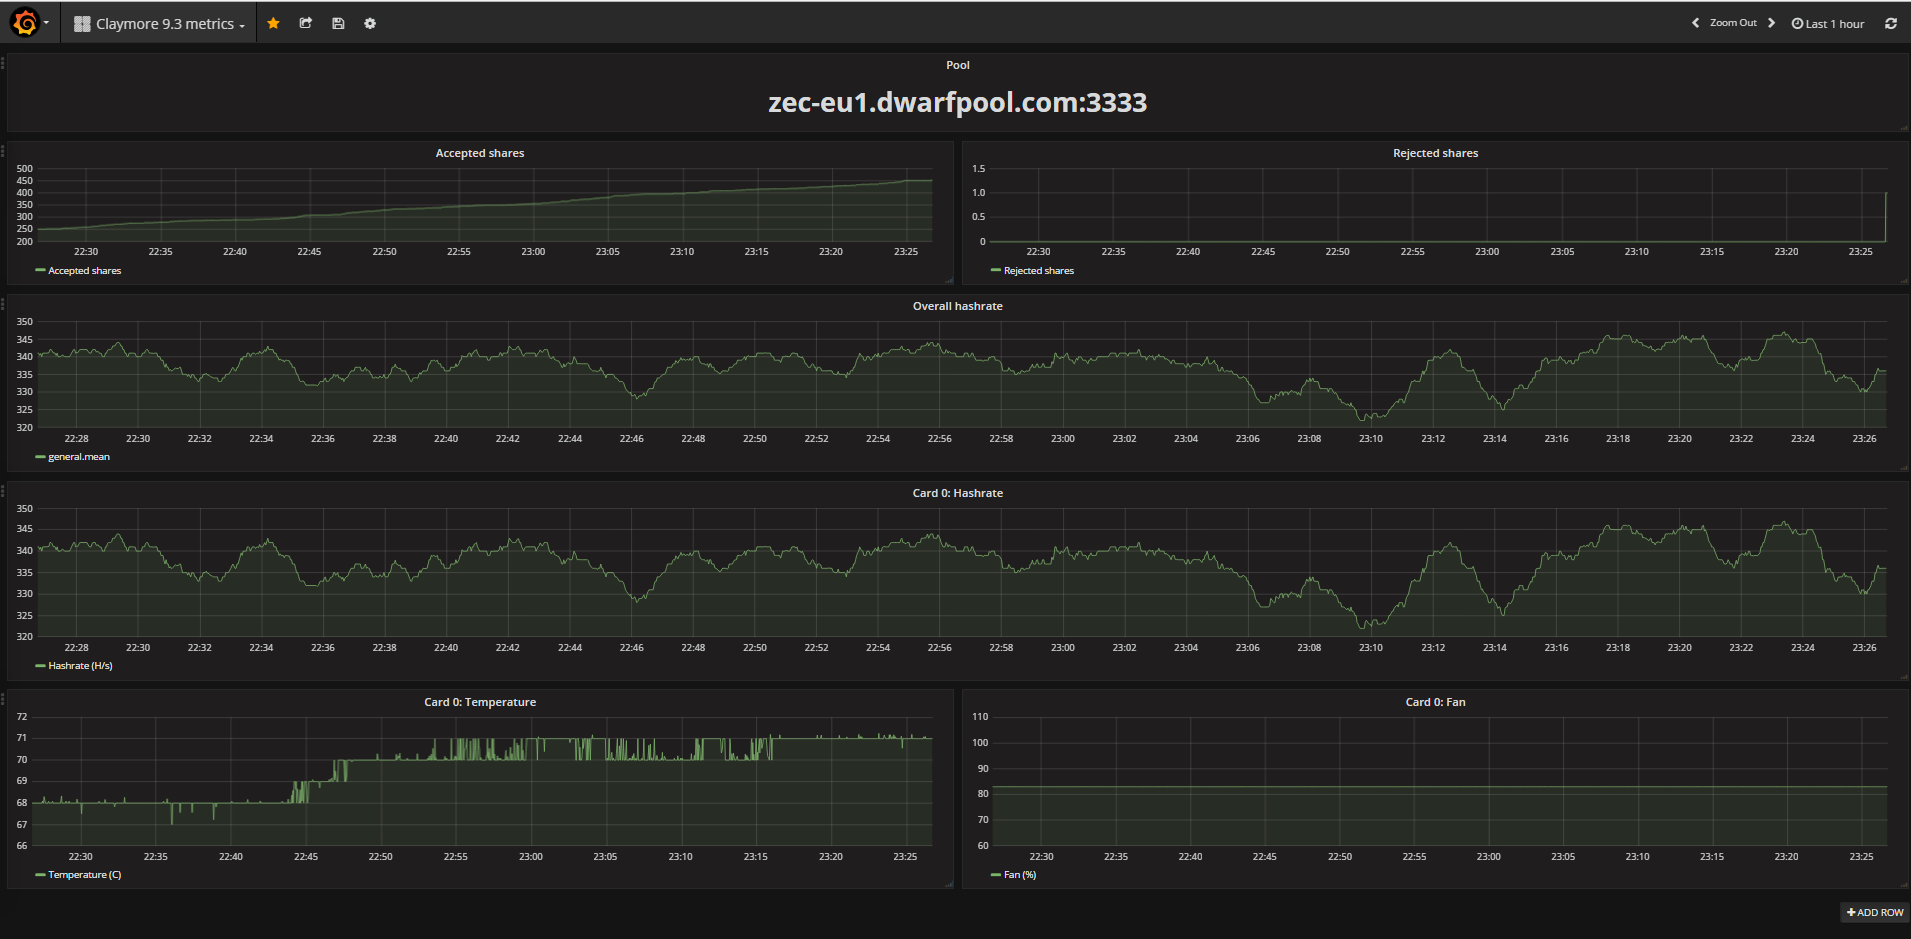
Task: Open the row handle beside Card 0: Temperature
Action: [x=3, y=698]
